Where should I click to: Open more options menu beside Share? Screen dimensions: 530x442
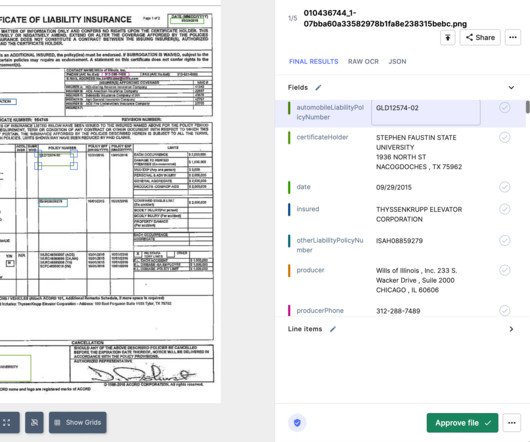(x=513, y=38)
